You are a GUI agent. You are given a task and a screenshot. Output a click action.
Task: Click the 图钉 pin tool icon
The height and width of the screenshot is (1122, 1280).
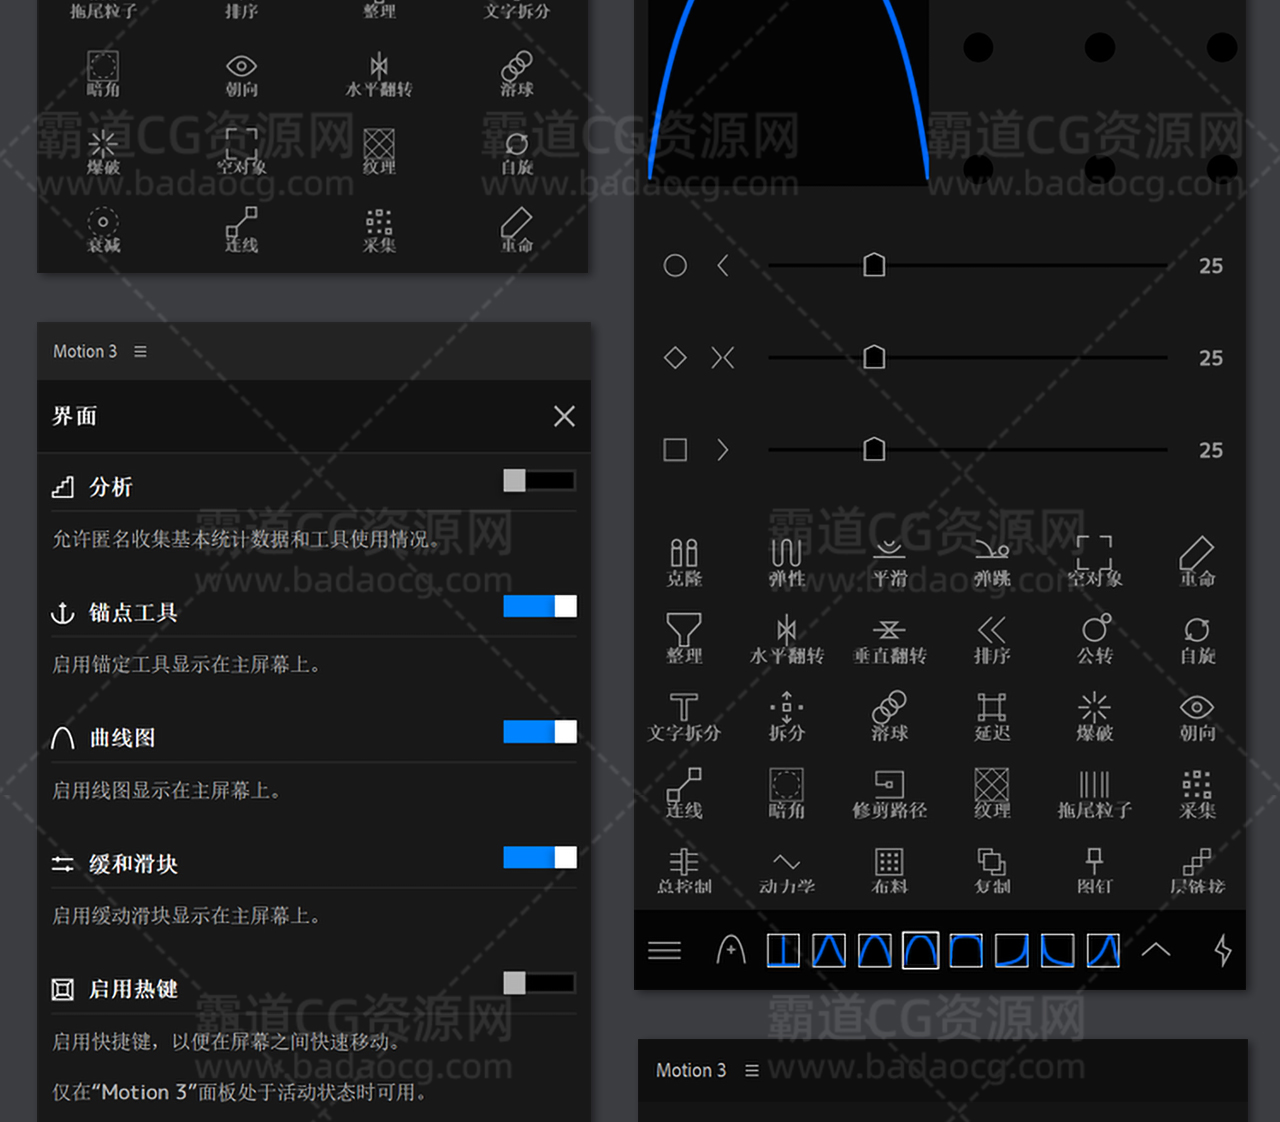1095,870
